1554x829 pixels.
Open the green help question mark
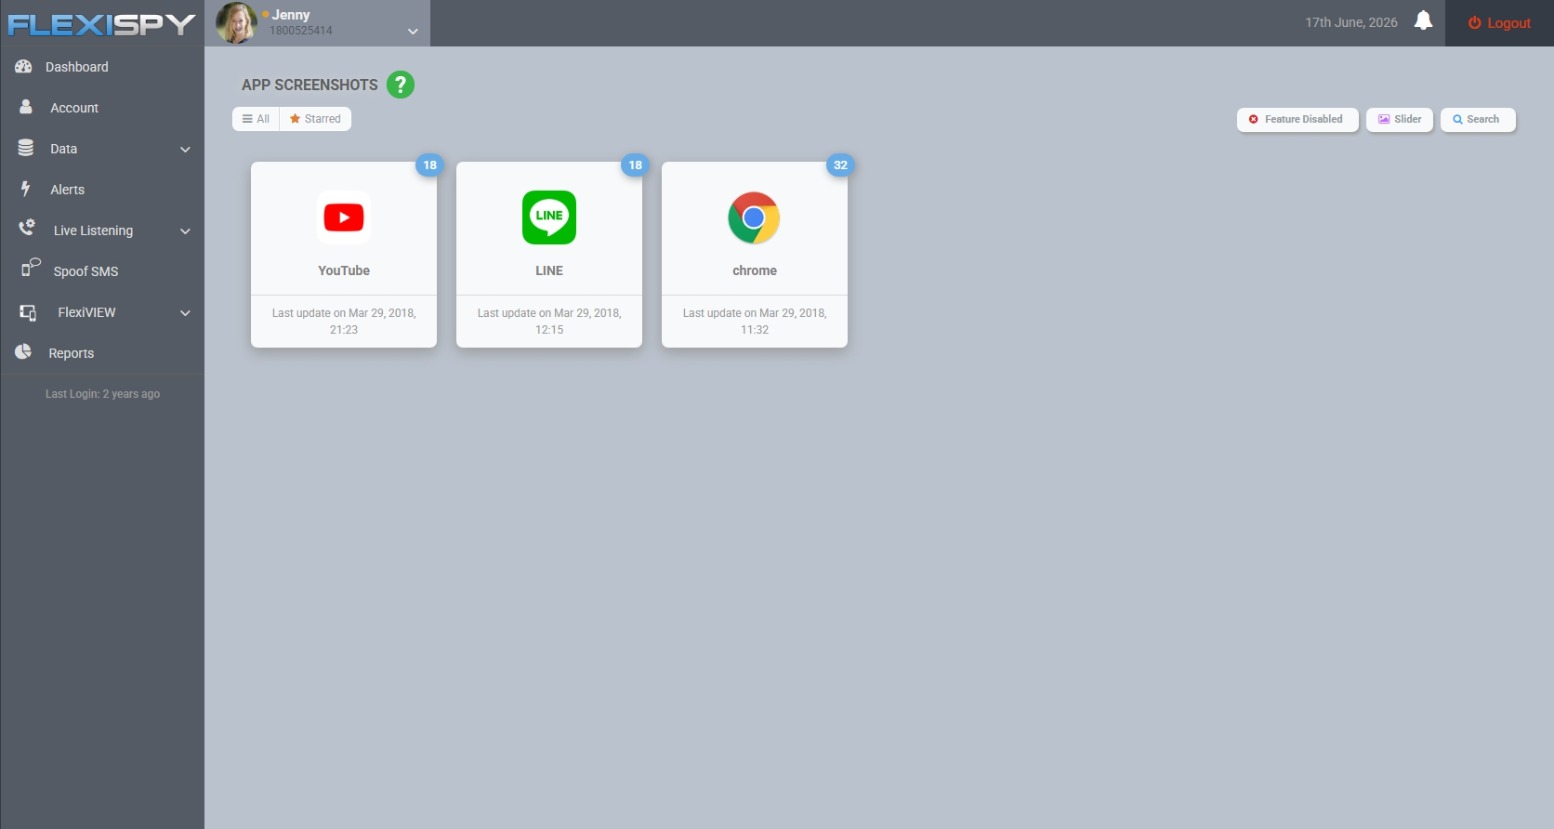(x=400, y=85)
